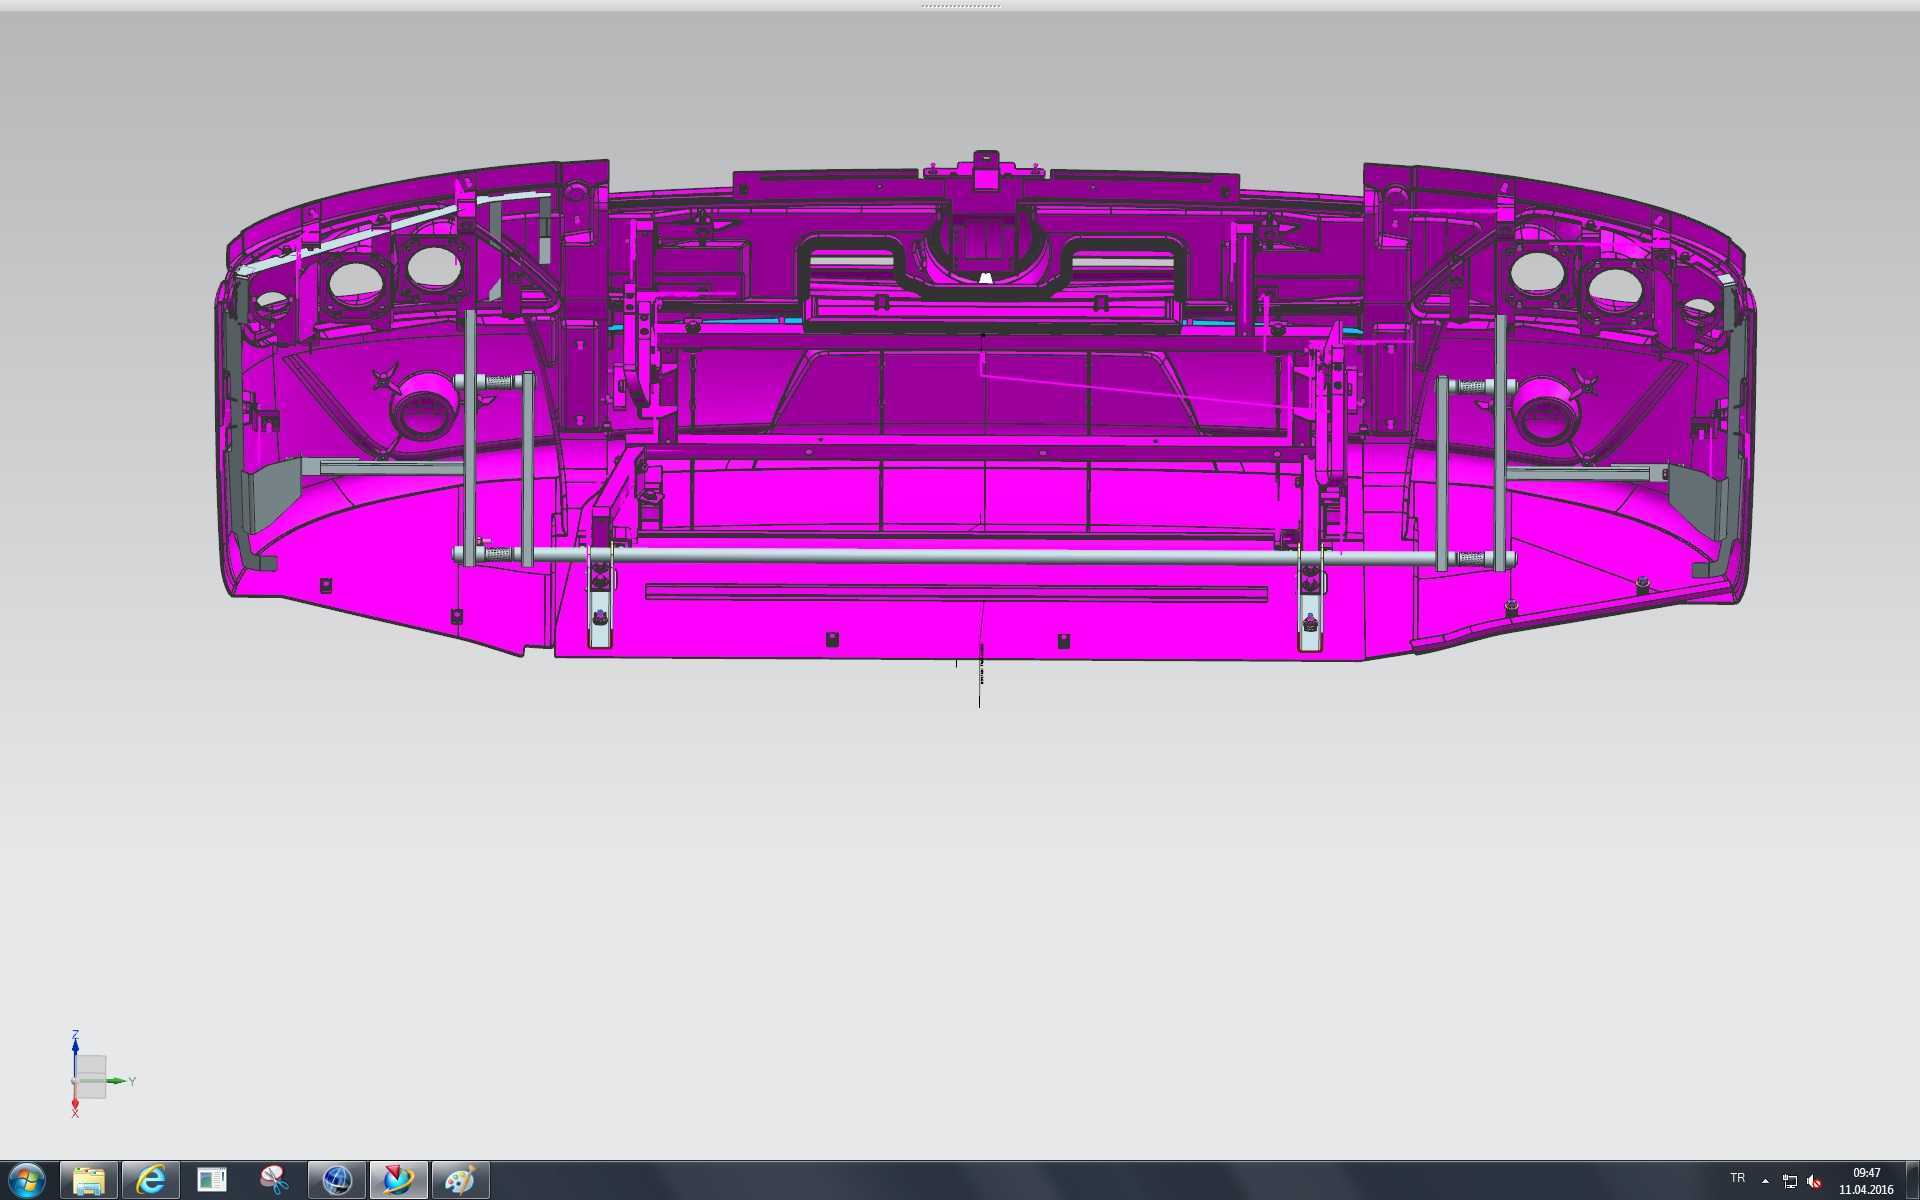Open the Windows Start menu orb
This screenshot has height=1200, width=1920.
27,1181
